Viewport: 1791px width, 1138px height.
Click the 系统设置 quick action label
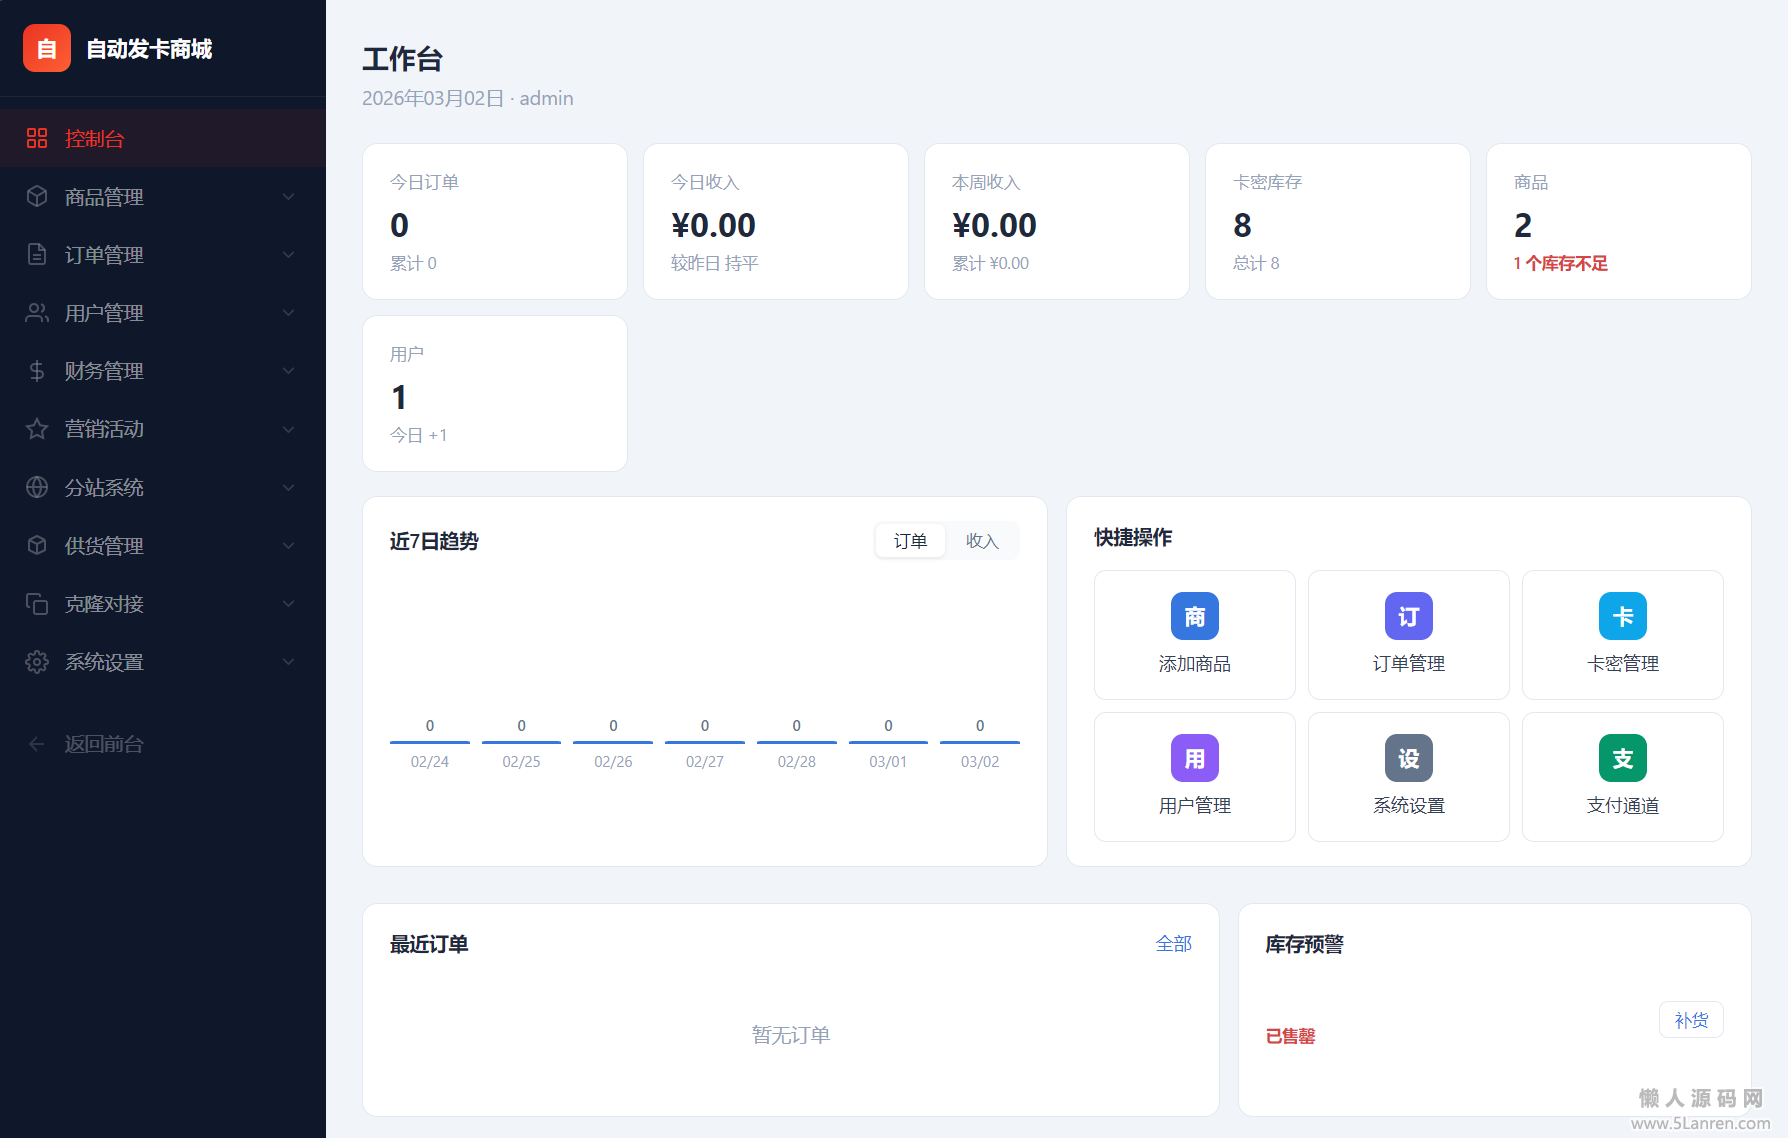tap(1409, 806)
